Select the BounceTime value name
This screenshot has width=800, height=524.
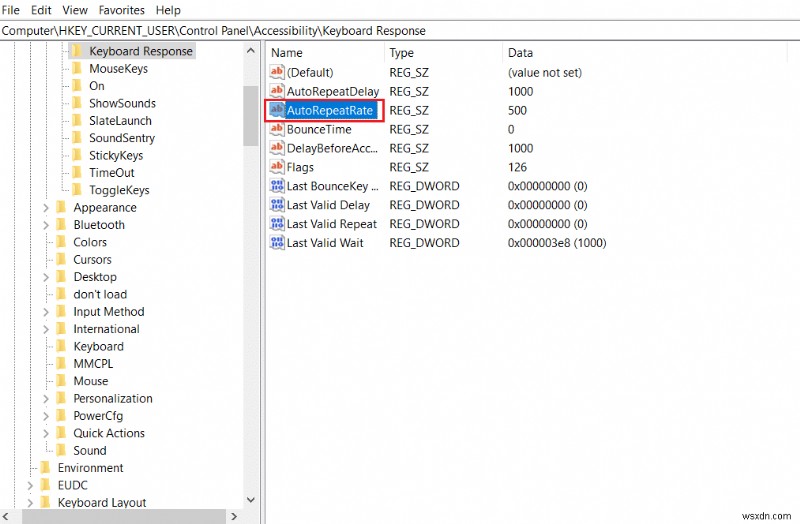[x=319, y=129]
